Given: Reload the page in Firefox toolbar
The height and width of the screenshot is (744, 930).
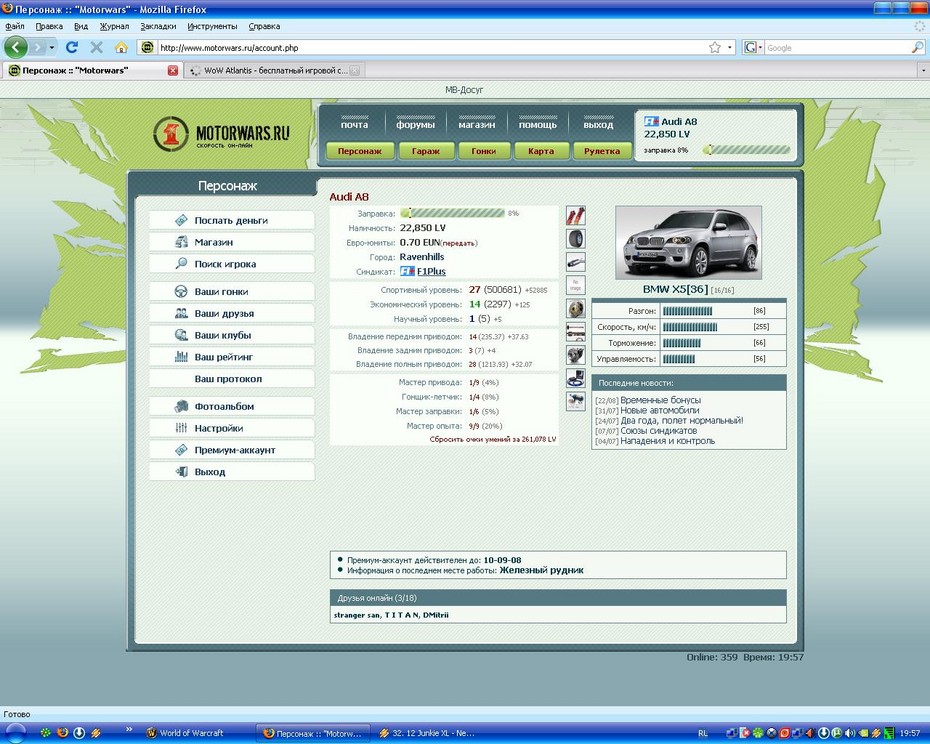Looking at the screenshot, I should click(72, 47).
